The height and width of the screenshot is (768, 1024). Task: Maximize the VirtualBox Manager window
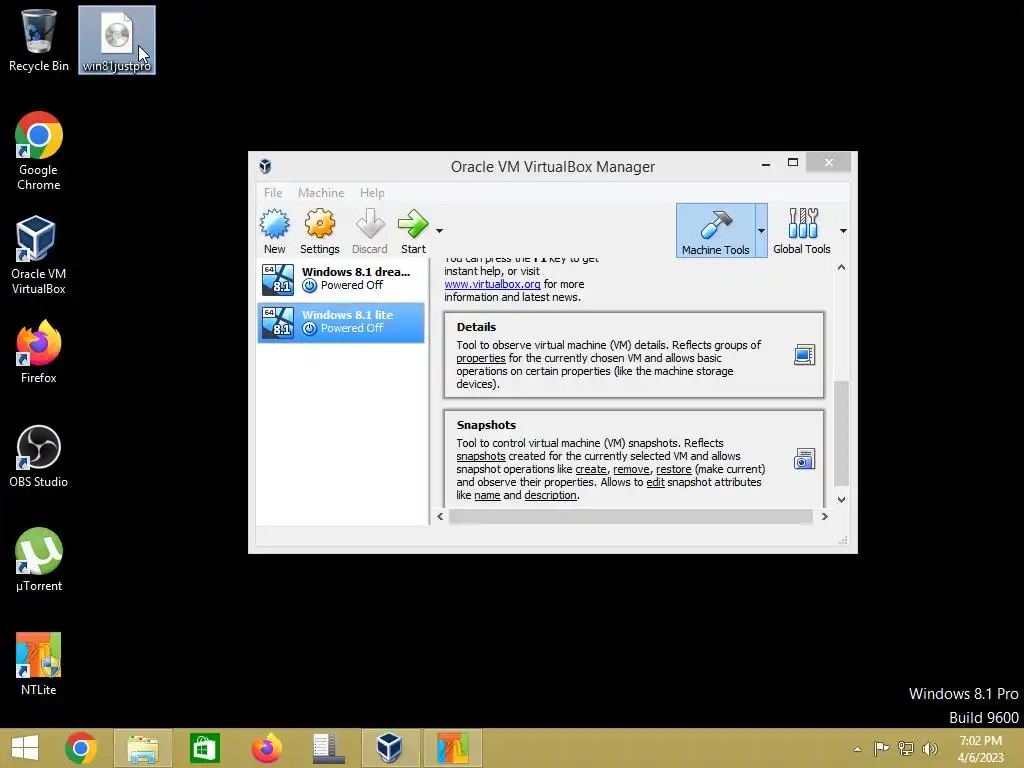(793, 163)
